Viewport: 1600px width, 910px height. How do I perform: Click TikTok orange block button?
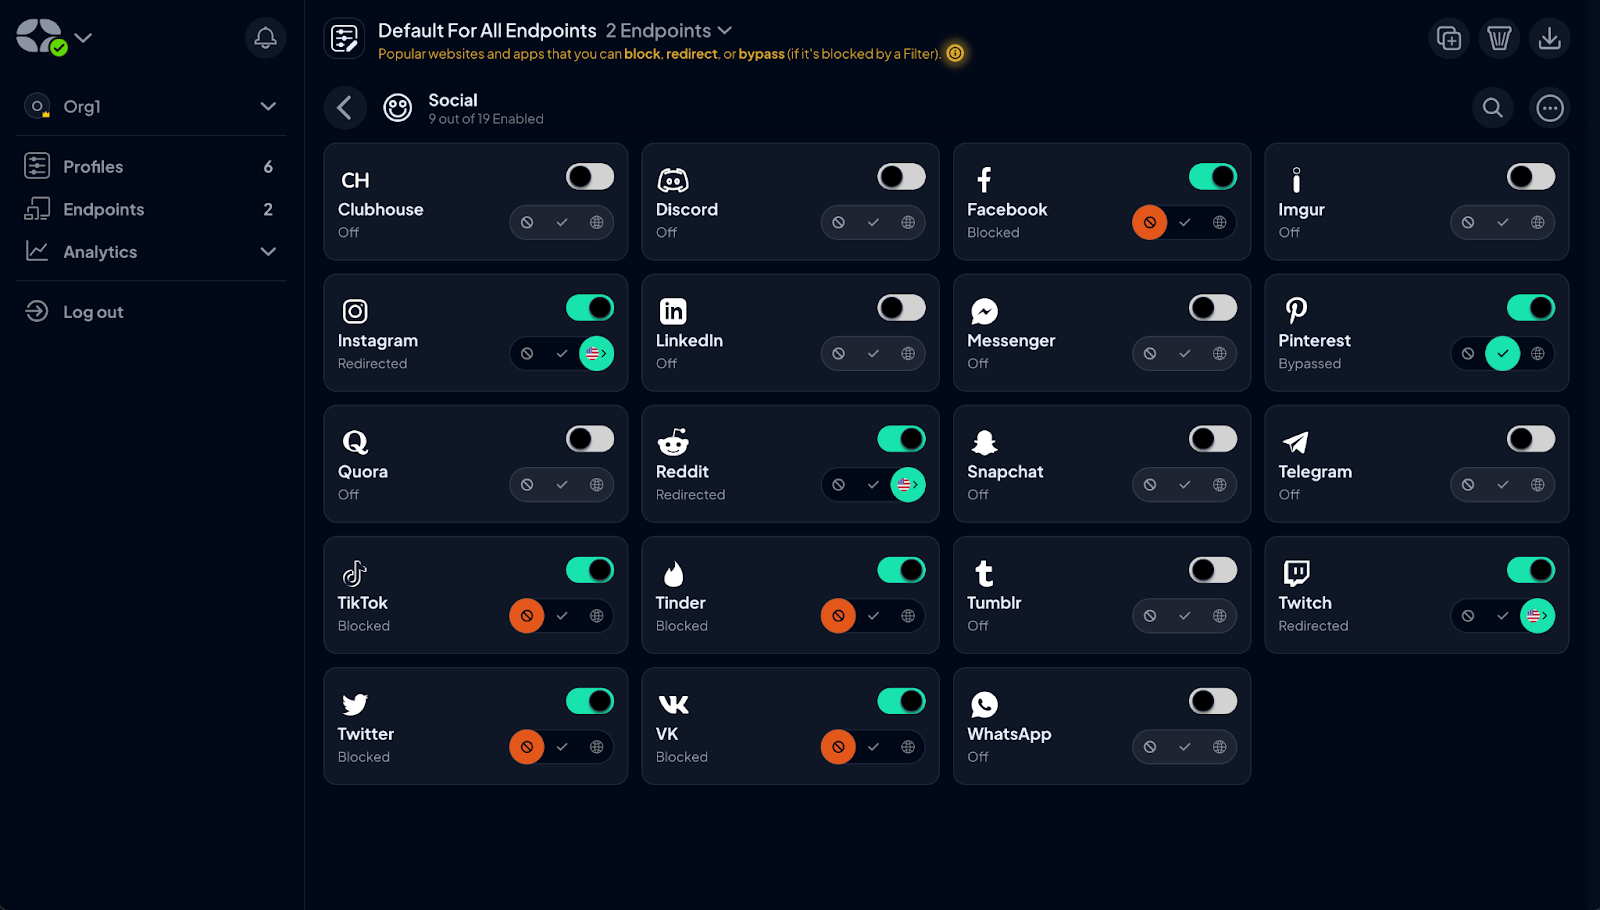527,615
